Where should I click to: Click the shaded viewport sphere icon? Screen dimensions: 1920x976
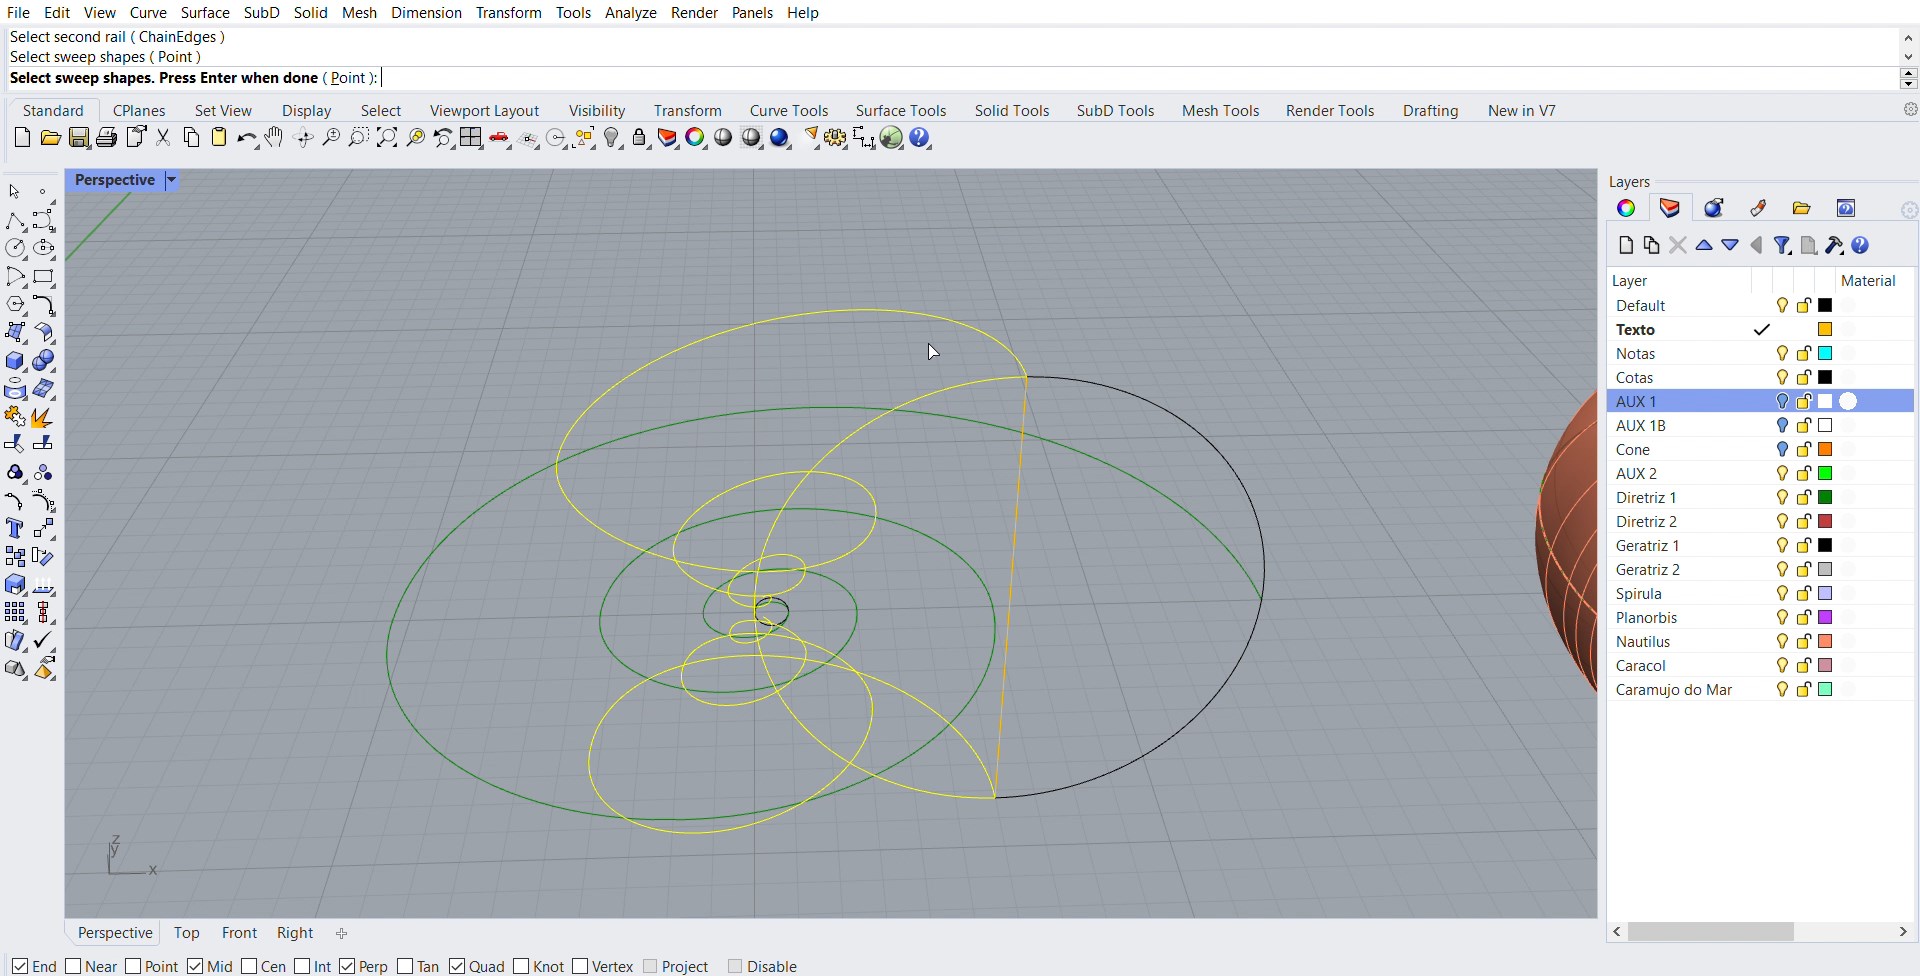click(723, 138)
